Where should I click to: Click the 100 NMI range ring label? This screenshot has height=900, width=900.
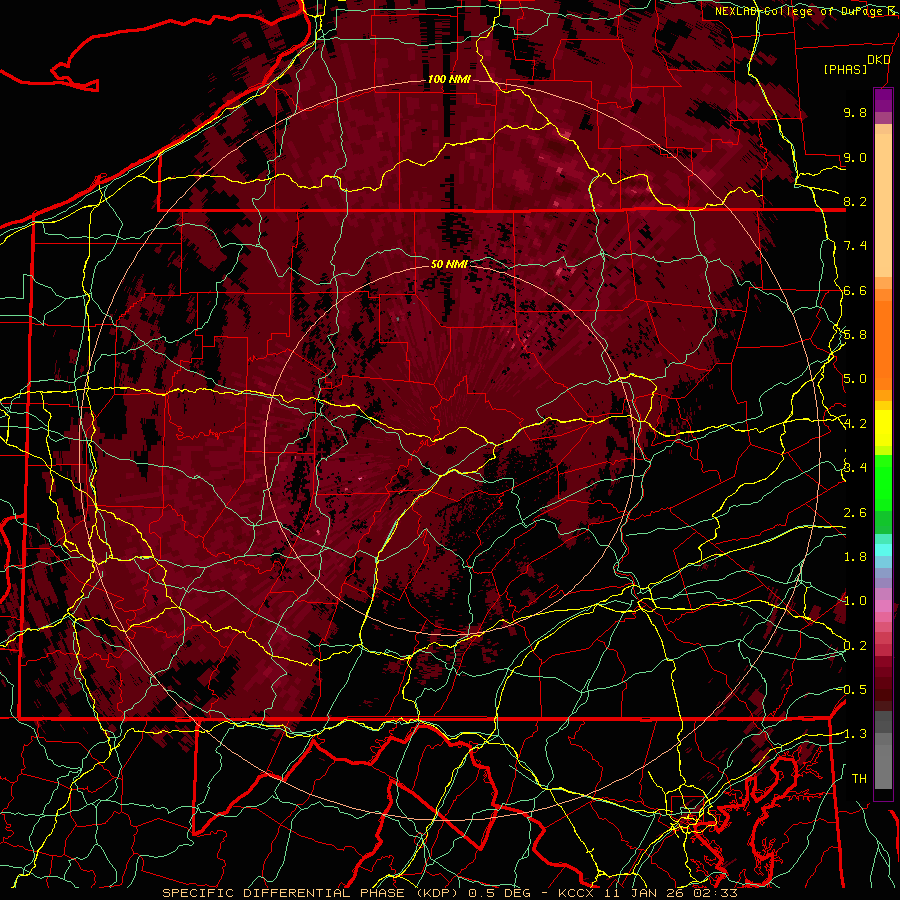(x=449, y=79)
